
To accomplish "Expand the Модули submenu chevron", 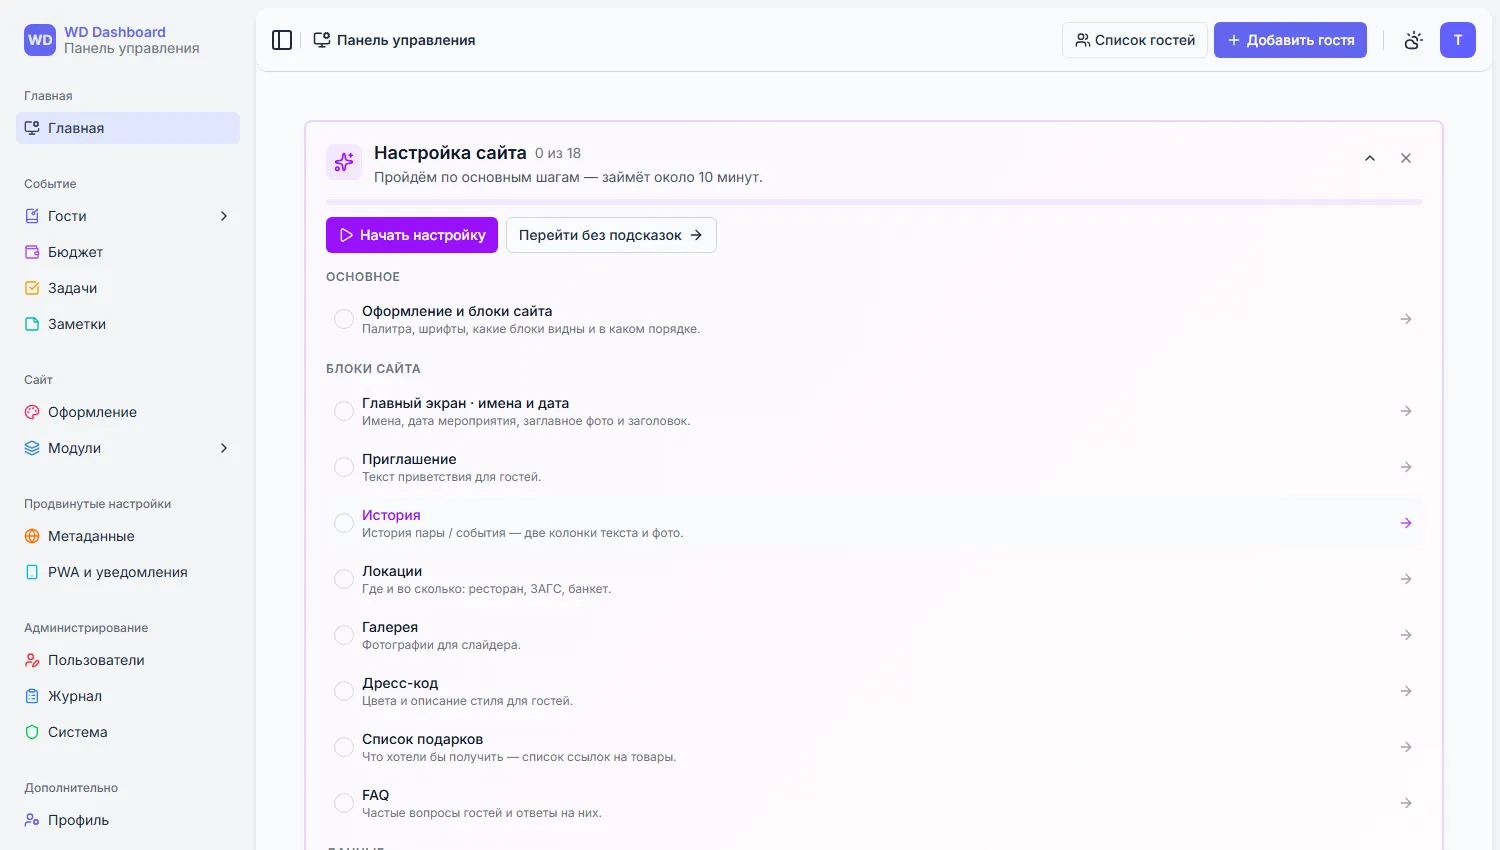I will point(224,448).
